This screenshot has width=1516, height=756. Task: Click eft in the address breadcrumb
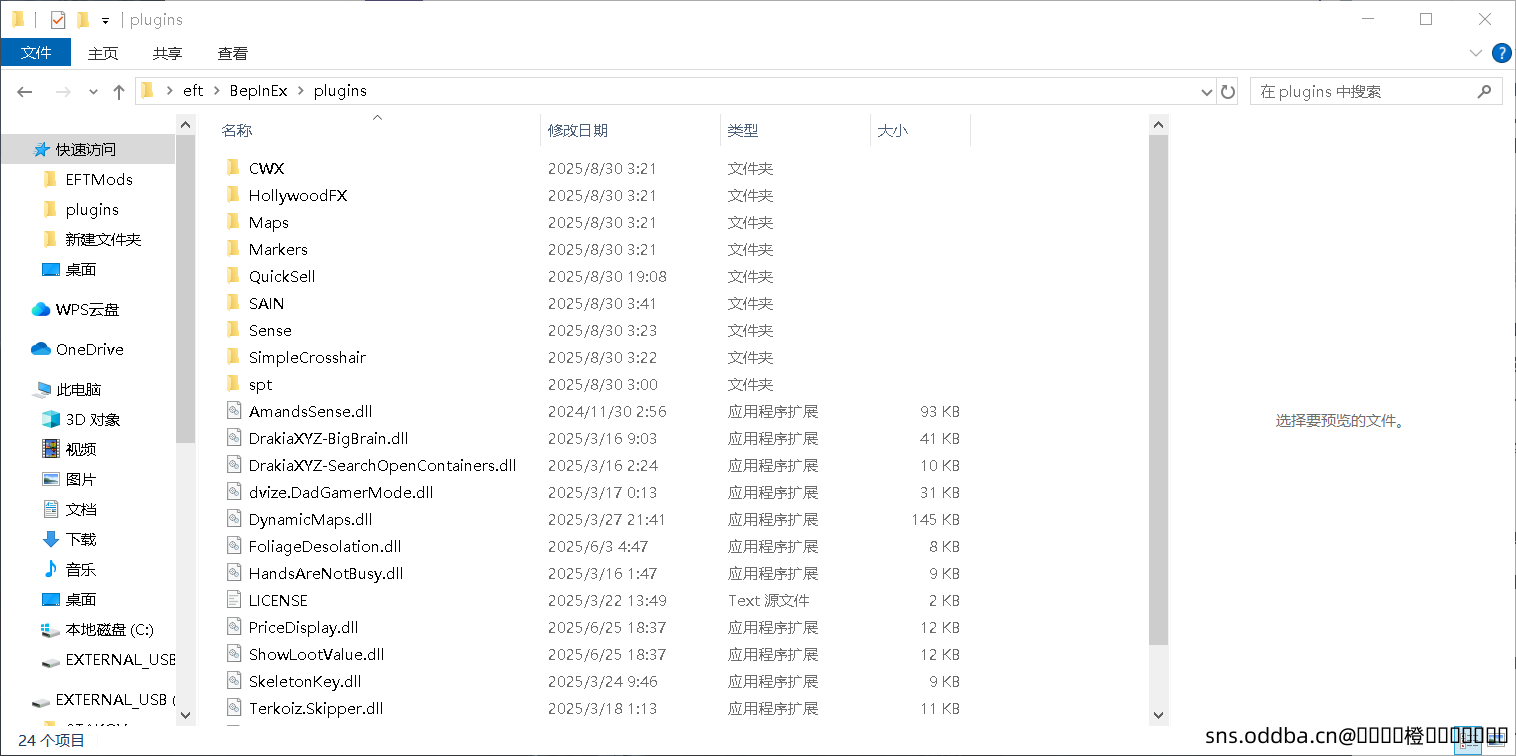pyautogui.click(x=193, y=90)
